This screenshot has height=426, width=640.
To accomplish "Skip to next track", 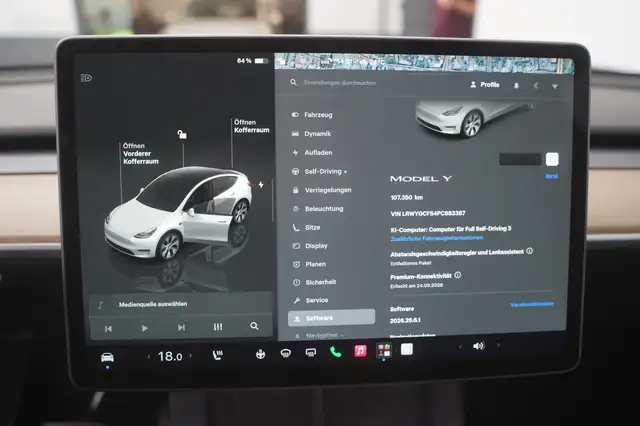I will (x=181, y=327).
